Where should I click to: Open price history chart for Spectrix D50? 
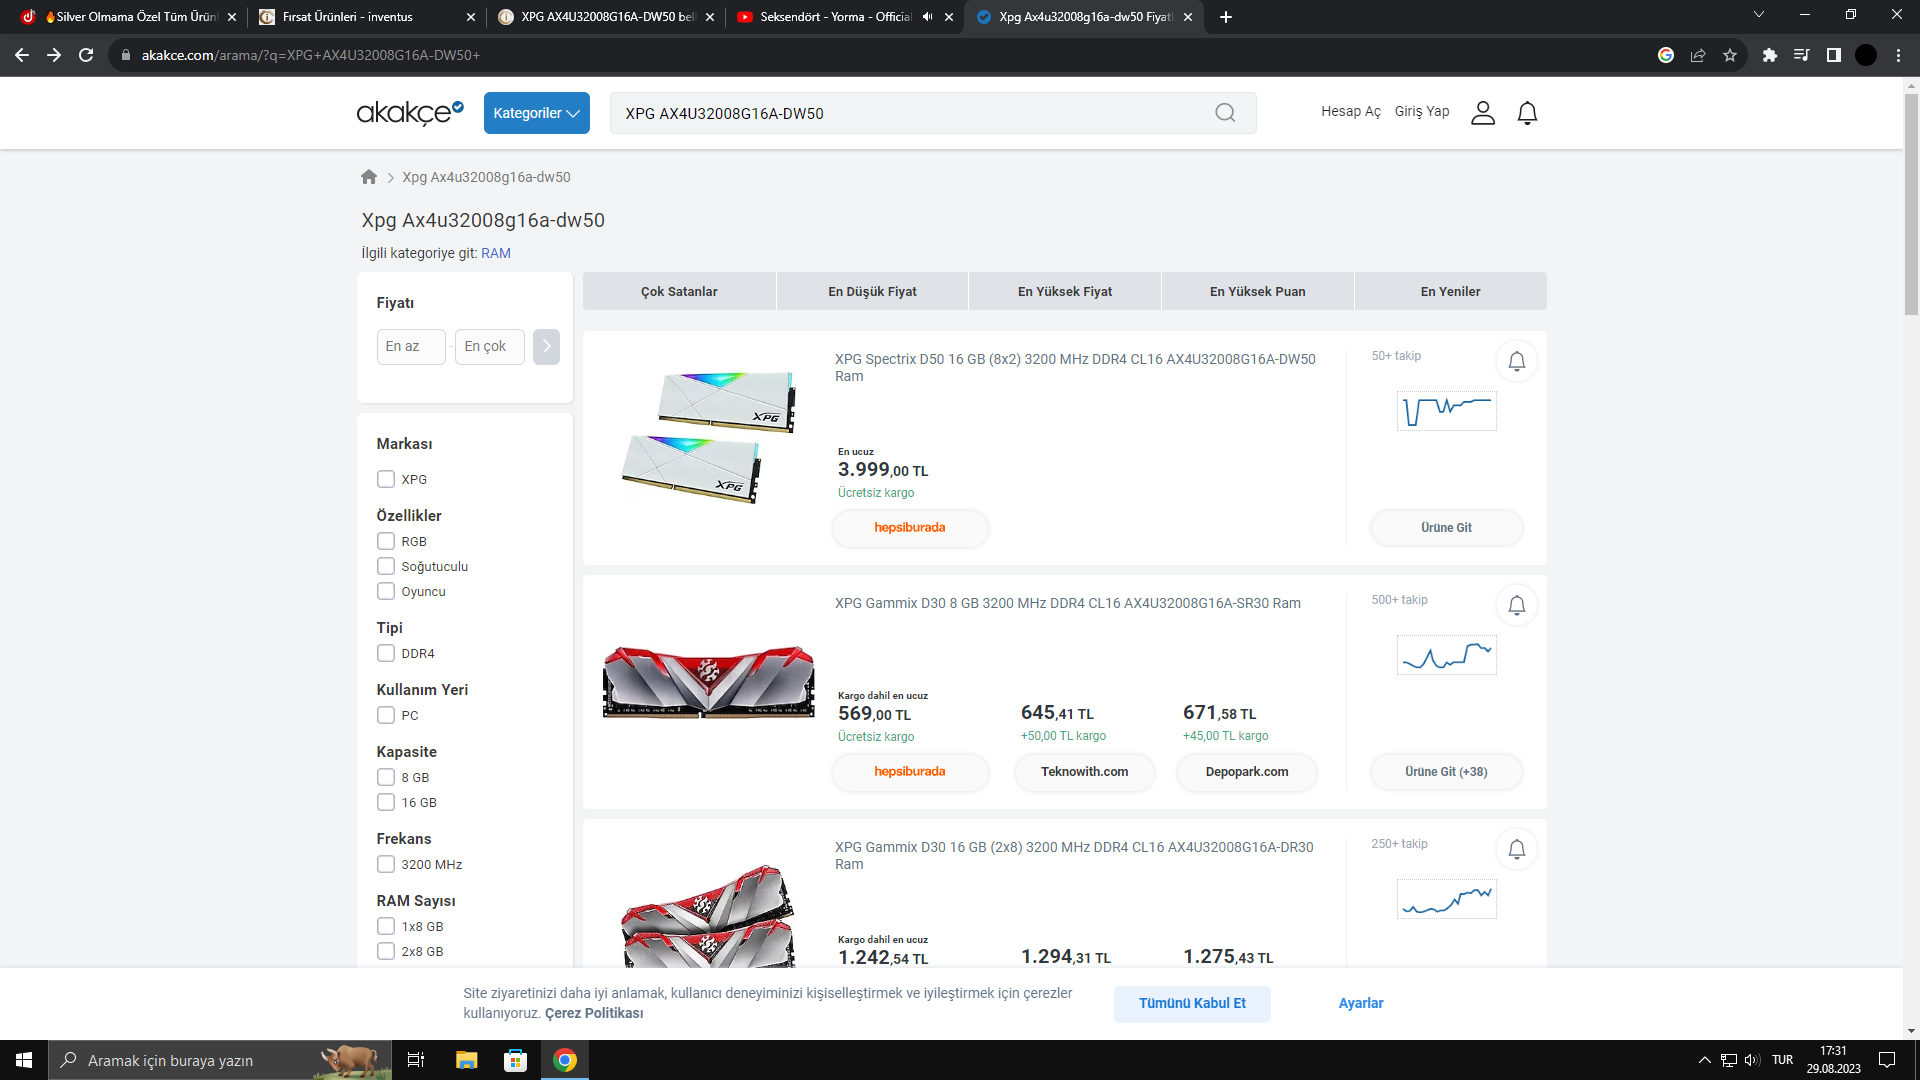point(1446,411)
